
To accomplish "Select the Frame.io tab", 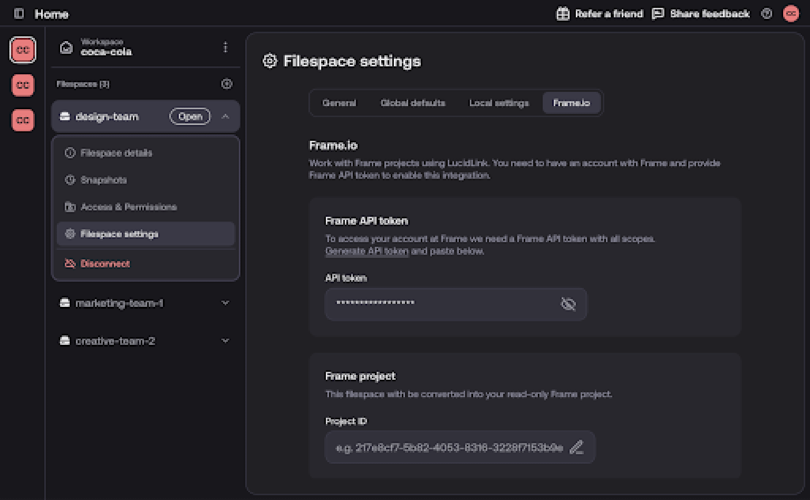I will [x=571, y=103].
